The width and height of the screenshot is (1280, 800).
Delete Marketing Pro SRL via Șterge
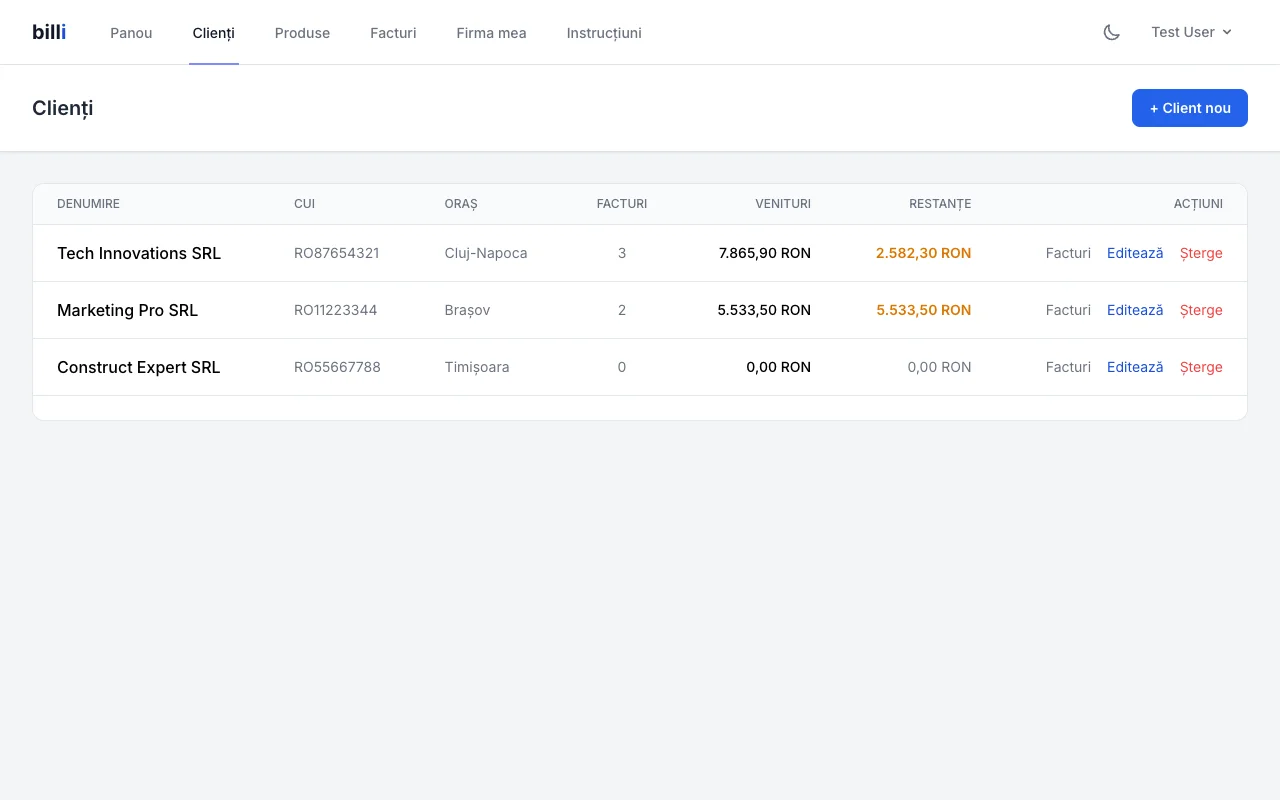click(x=1201, y=310)
